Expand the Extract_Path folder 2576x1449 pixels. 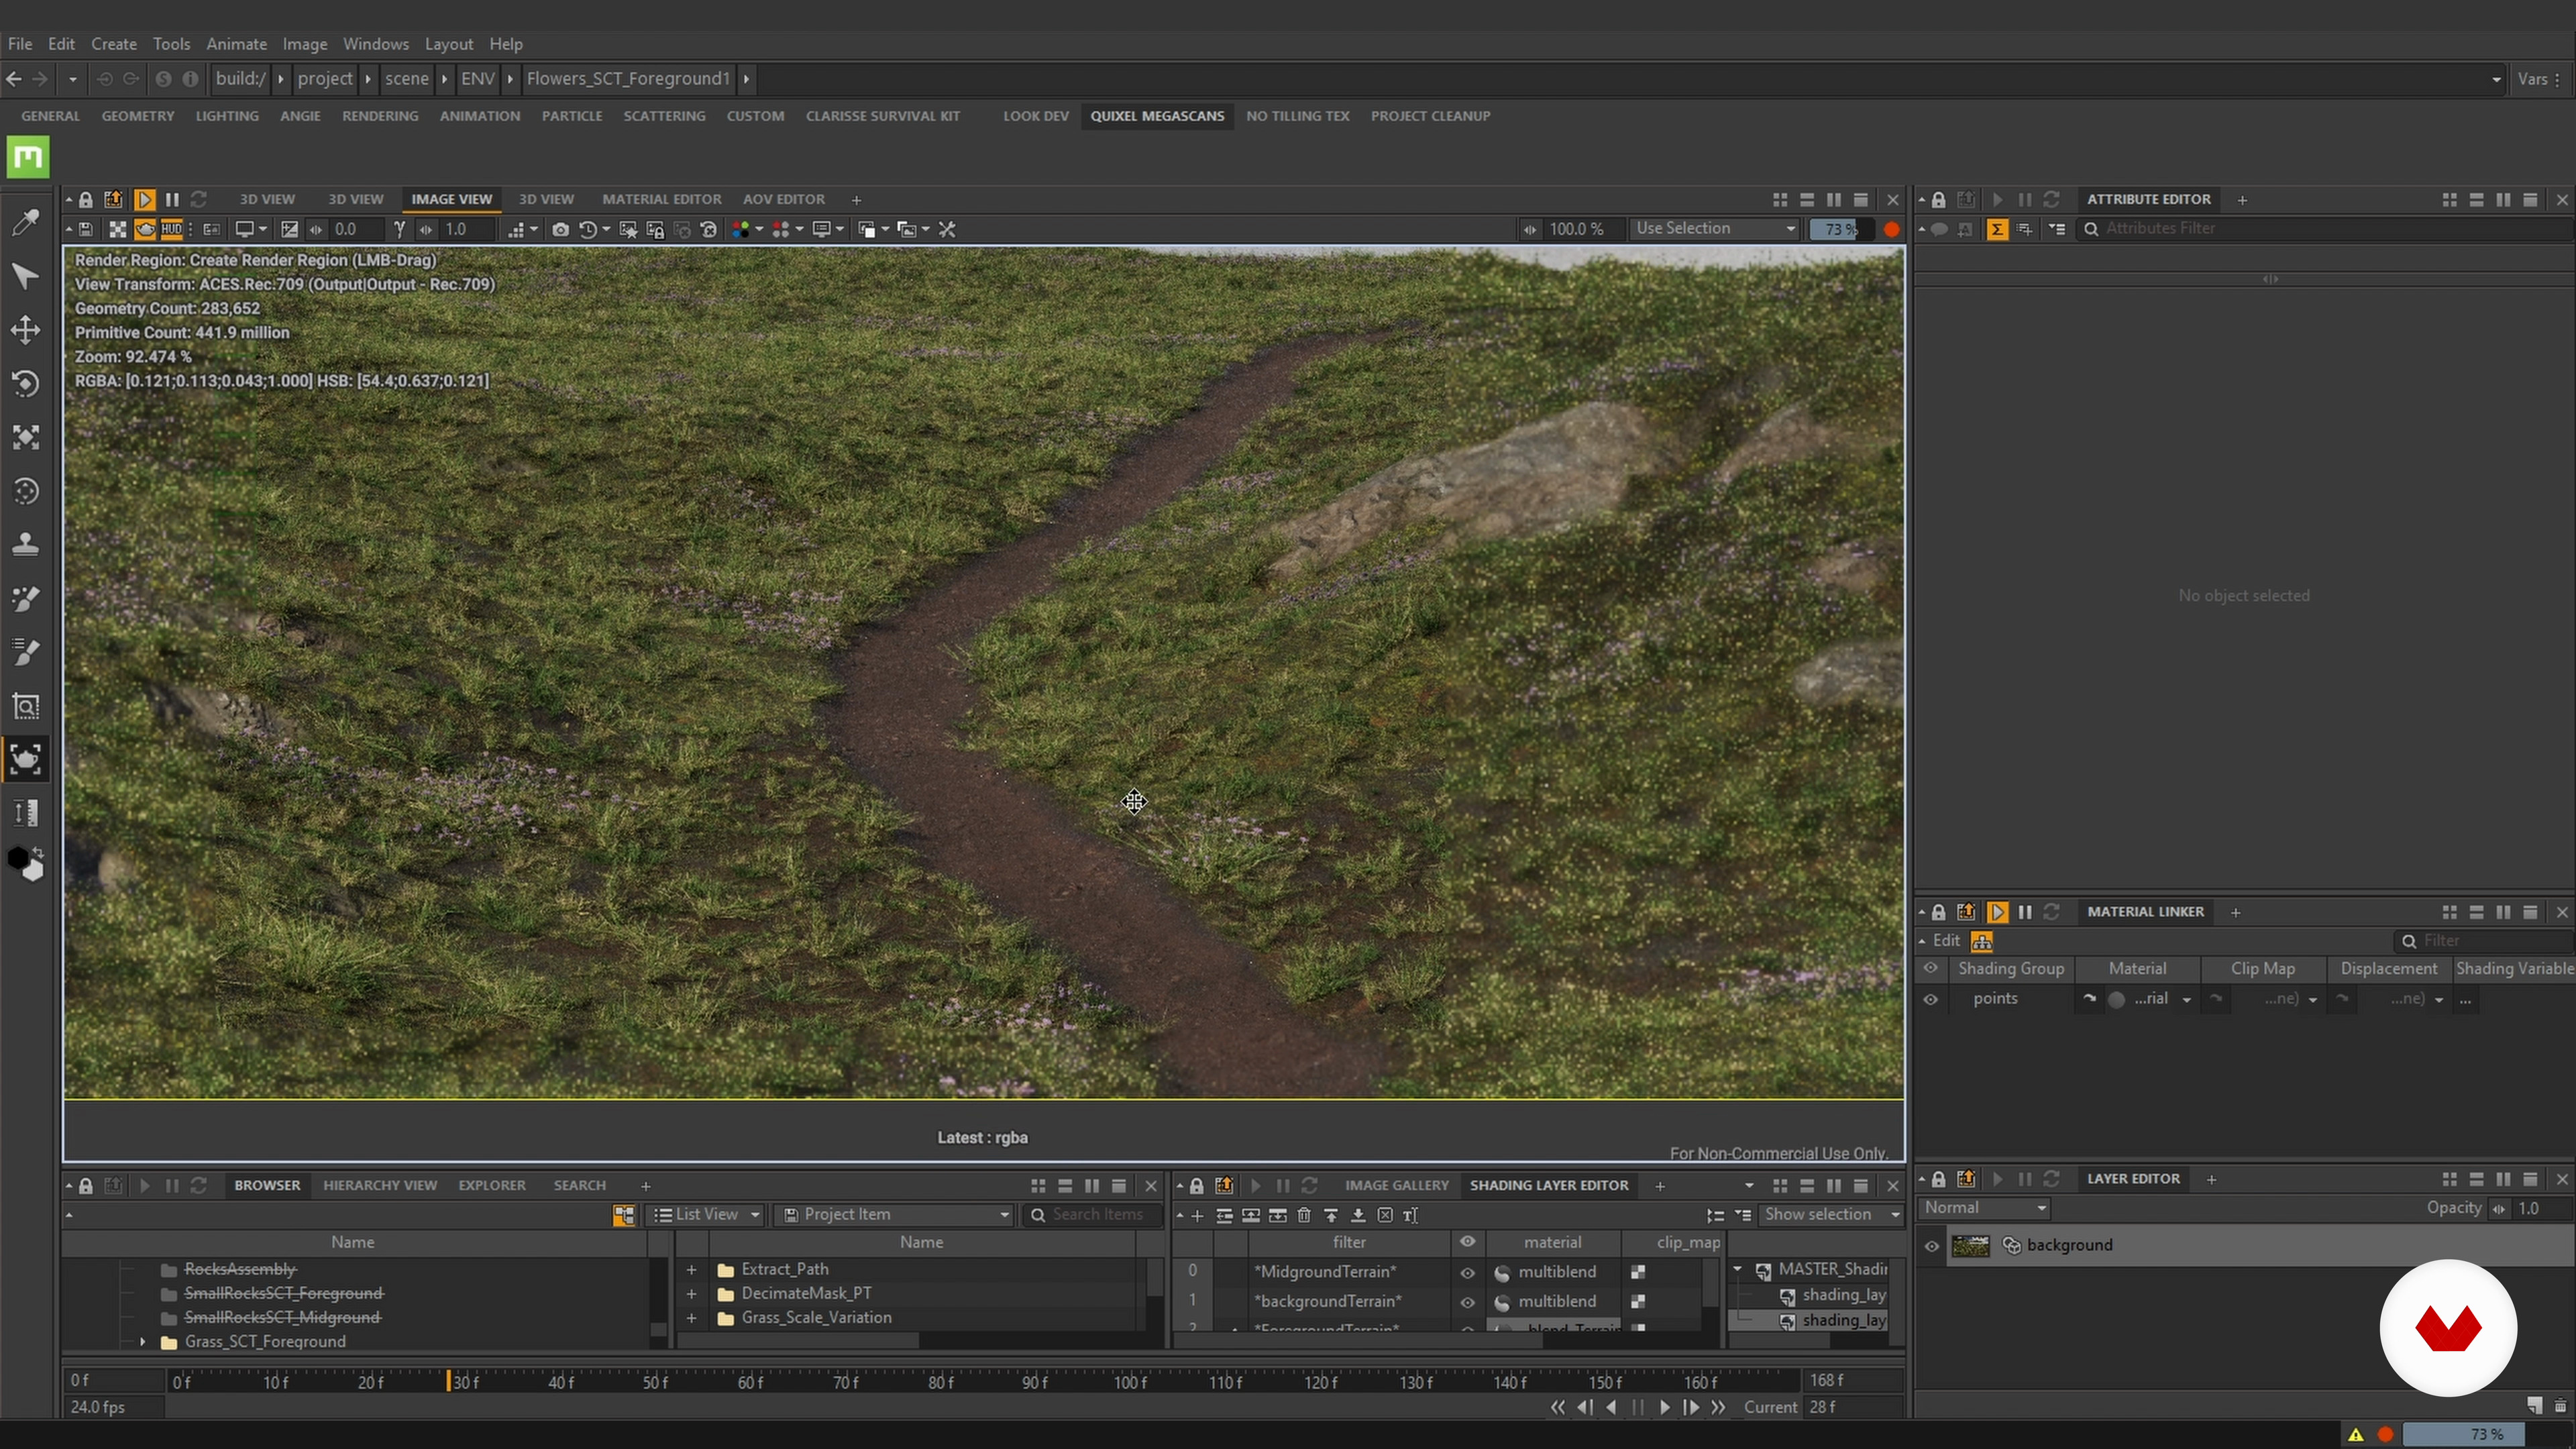point(691,1270)
